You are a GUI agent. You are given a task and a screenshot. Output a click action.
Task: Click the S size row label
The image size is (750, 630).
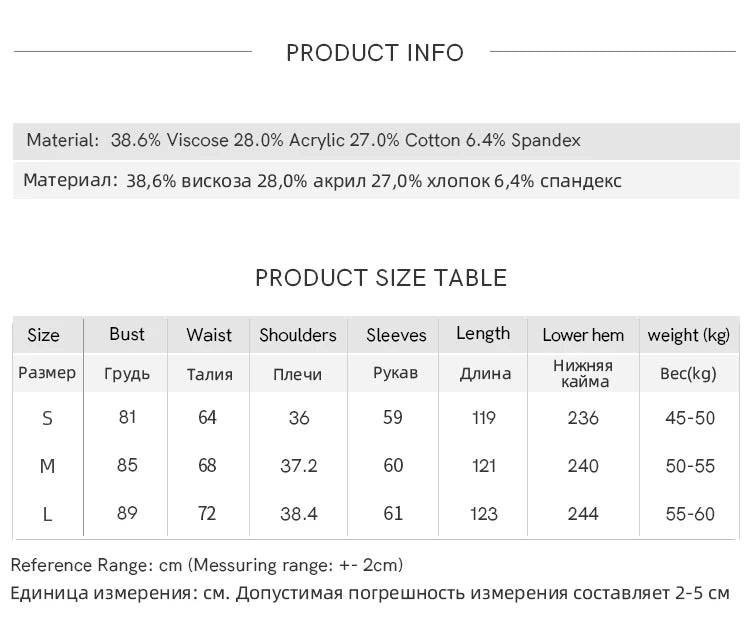pyautogui.click(x=47, y=419)
